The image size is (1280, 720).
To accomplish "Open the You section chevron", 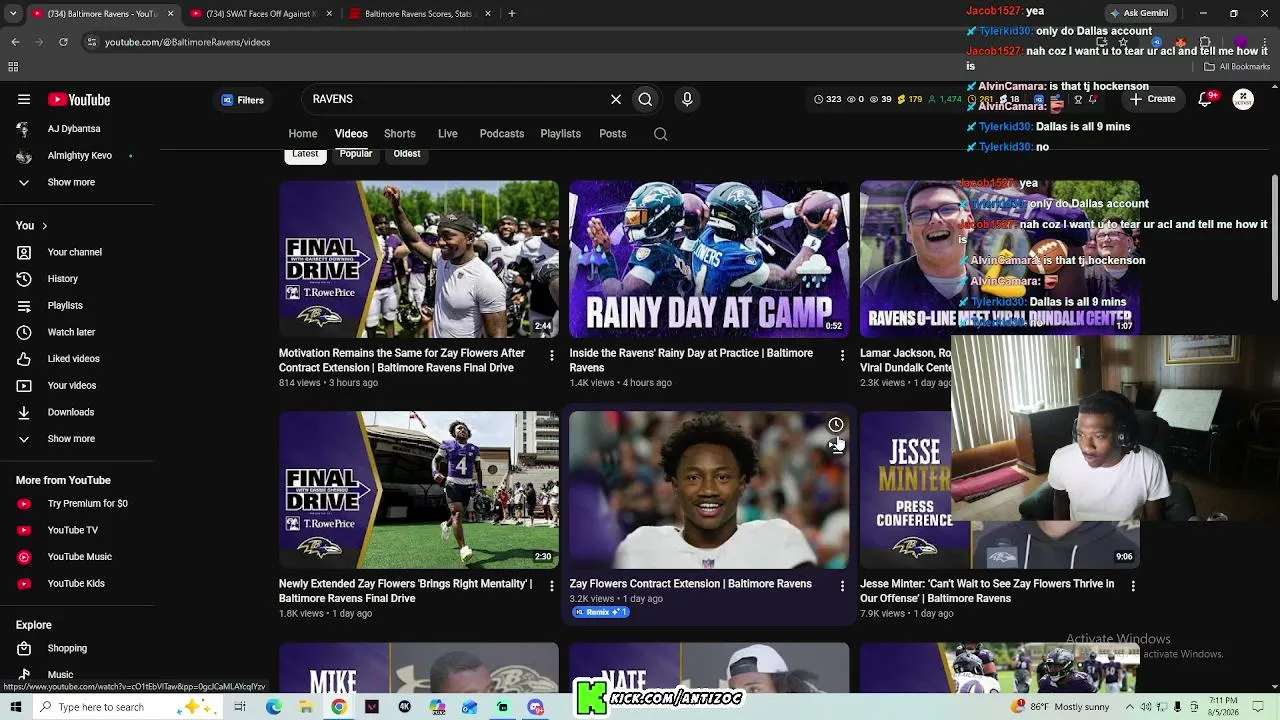I will pos(44,226).
